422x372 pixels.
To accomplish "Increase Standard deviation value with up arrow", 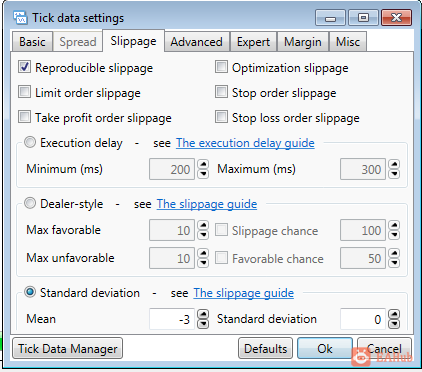I will click(394, 314).
